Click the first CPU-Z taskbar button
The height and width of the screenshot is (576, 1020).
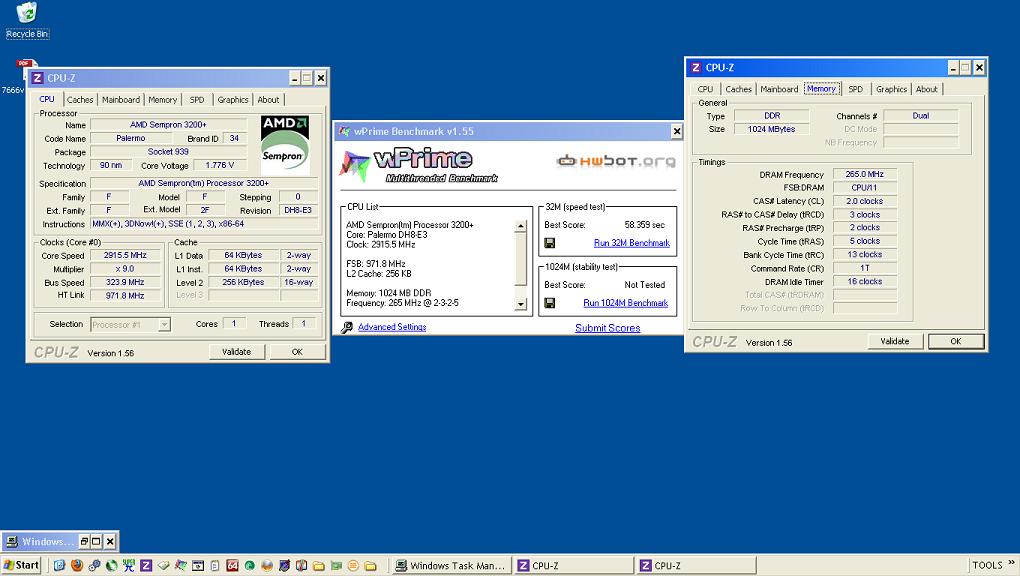573,566
